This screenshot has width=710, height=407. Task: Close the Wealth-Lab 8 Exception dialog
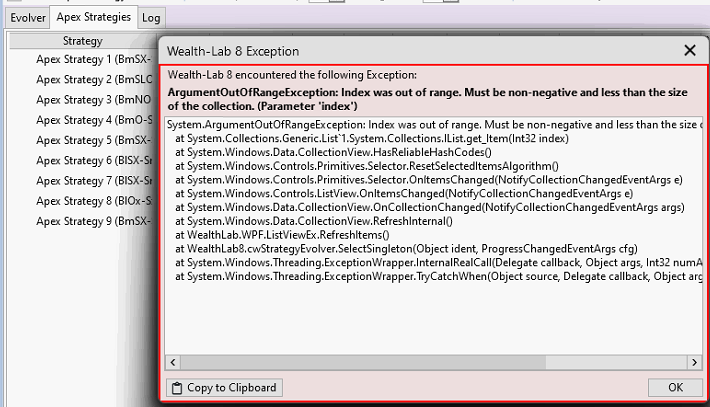click(690, 50)
